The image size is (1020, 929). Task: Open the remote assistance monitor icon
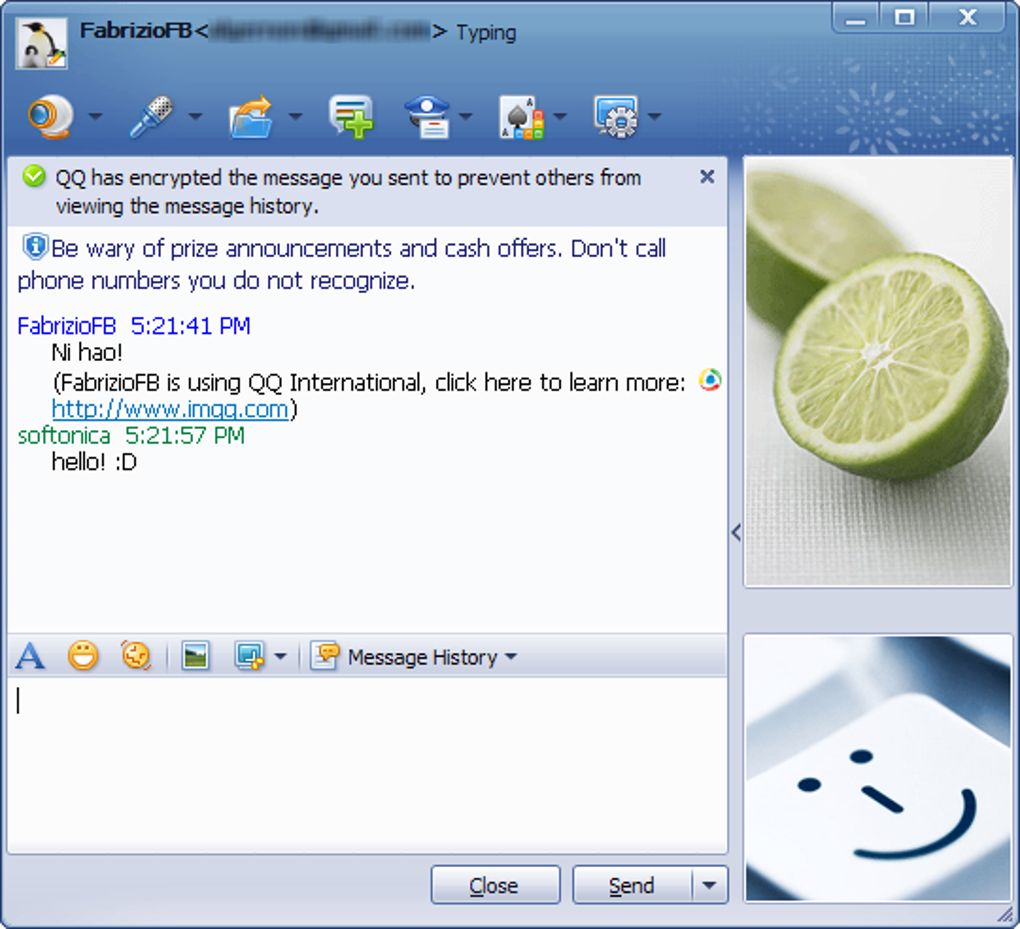pos(616,116)
